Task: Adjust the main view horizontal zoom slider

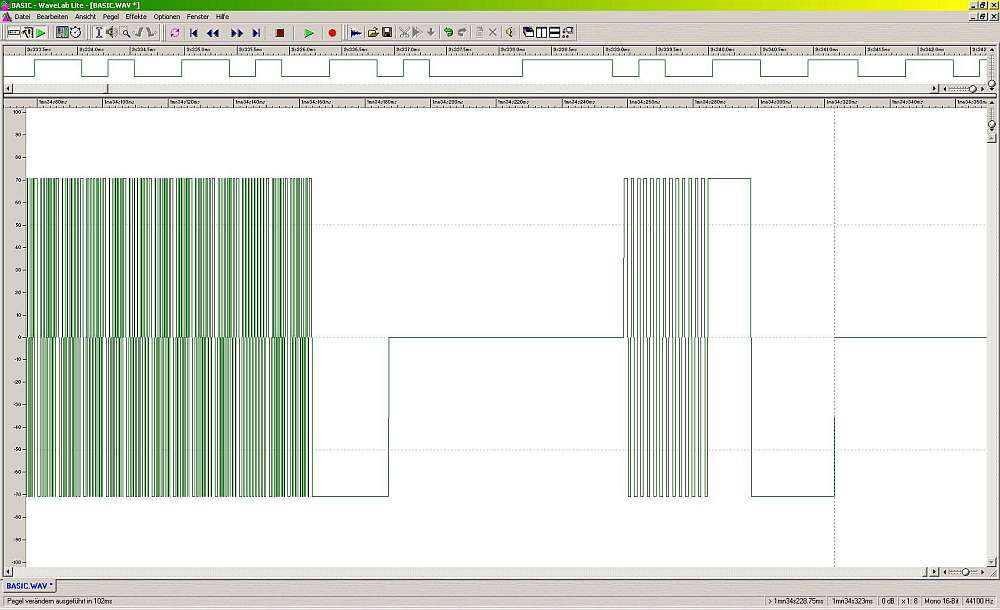Action: coord(965,572)
